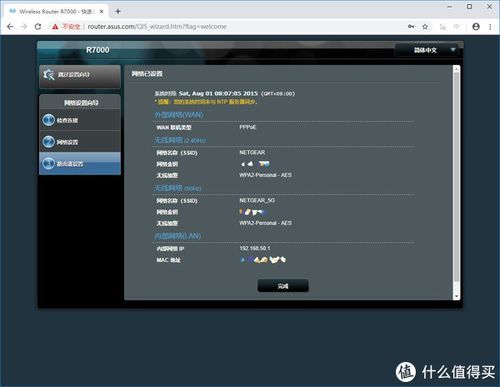The height and width of the screenshot is (387, 500).
Task: Click the finish (完成) button
Action: click(x=283, y=286)
